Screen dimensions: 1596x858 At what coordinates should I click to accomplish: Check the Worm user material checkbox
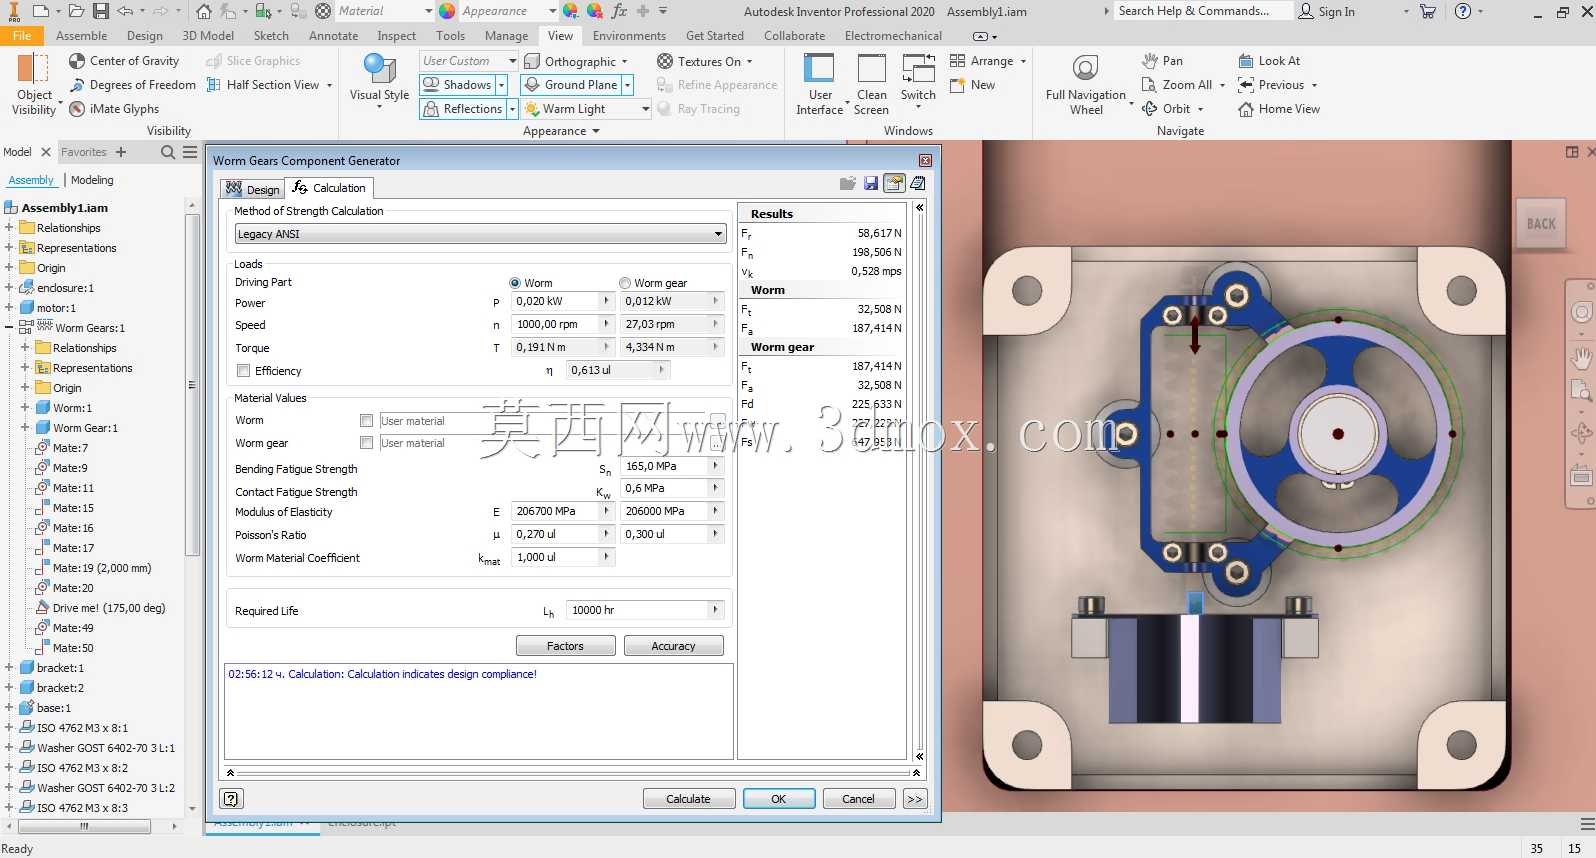[x=367, y=421]
